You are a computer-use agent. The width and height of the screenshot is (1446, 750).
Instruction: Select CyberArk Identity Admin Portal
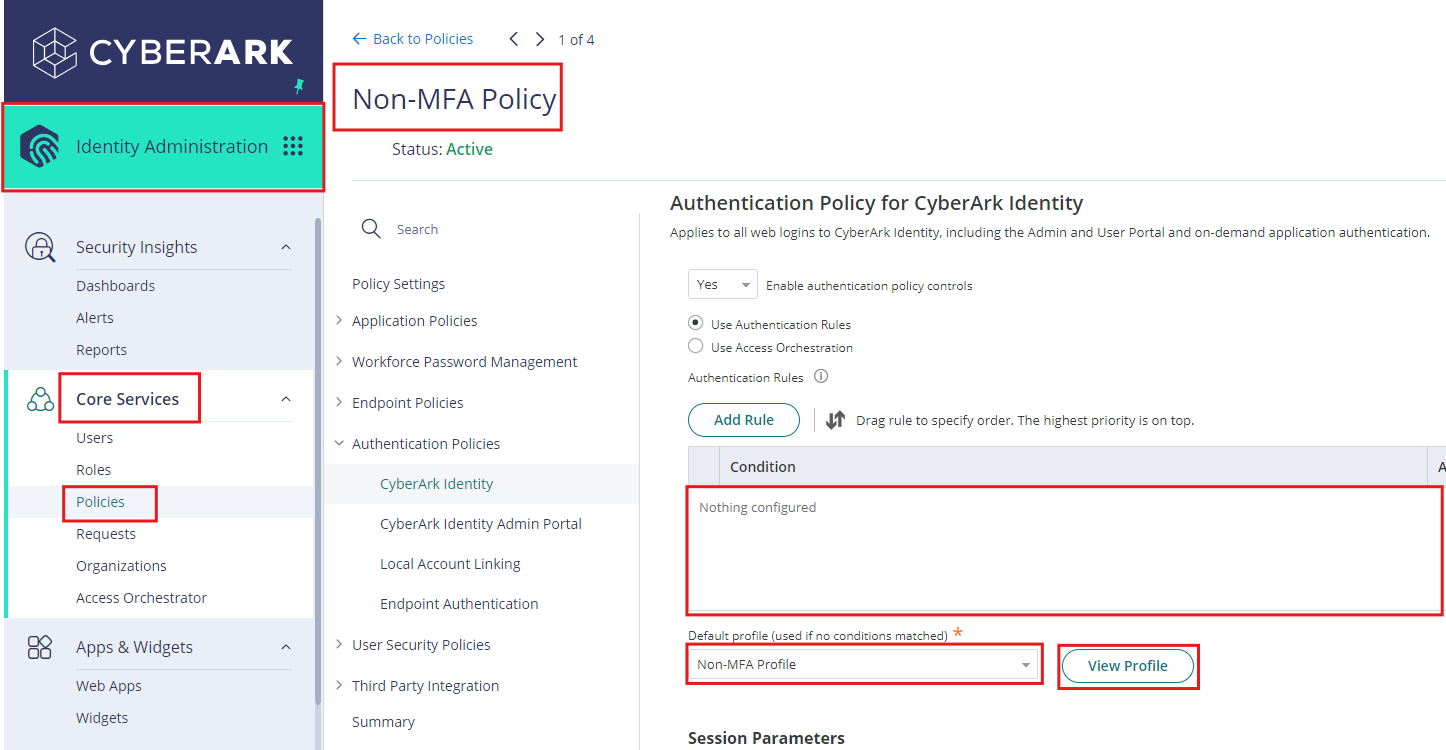coord(481,523)
